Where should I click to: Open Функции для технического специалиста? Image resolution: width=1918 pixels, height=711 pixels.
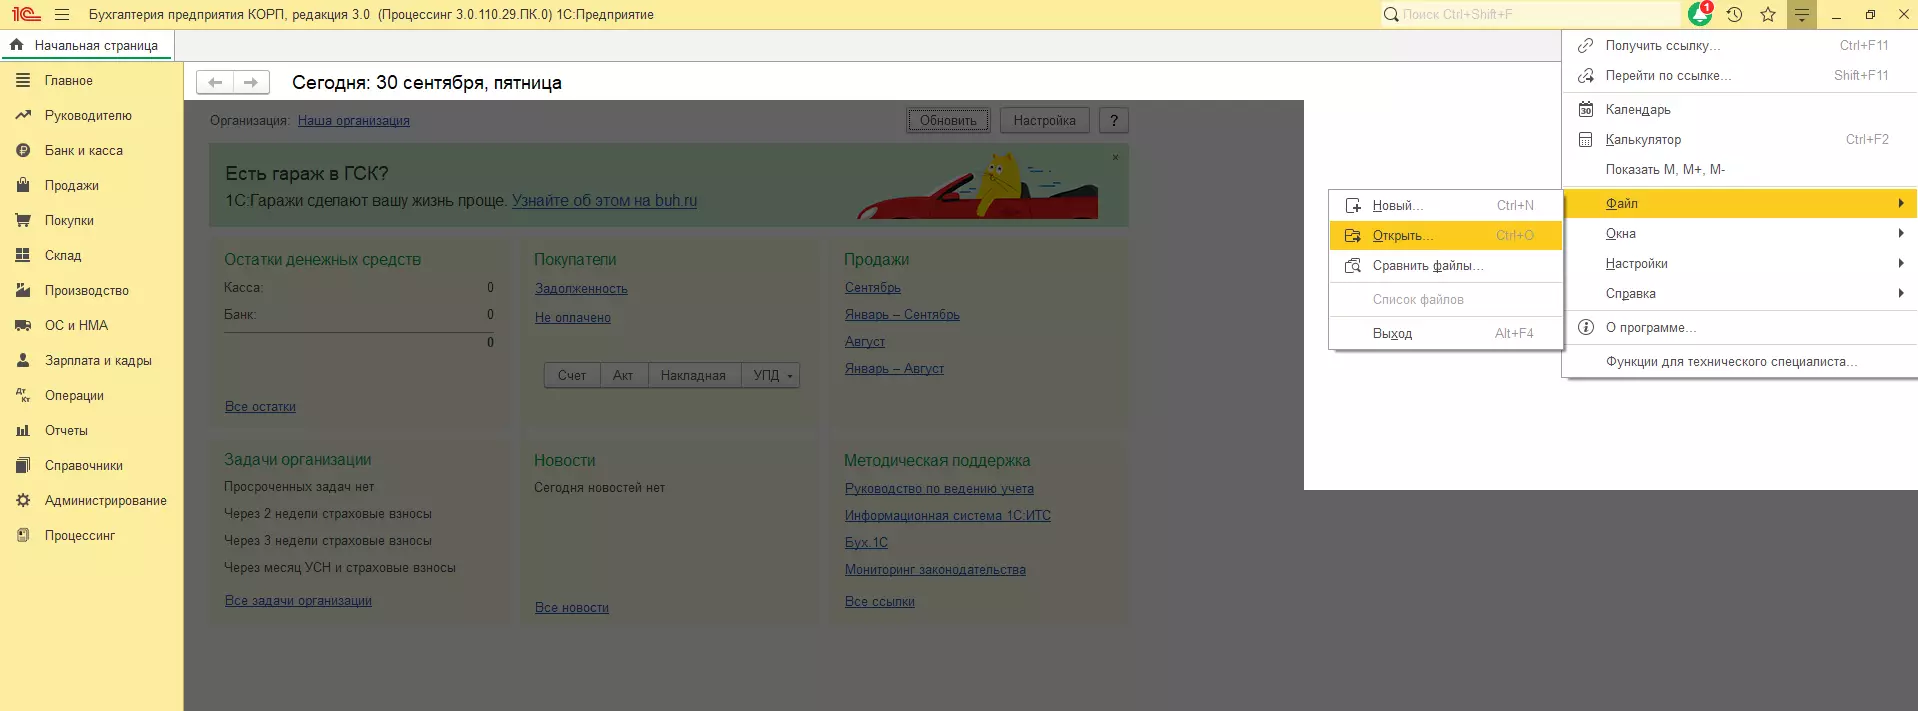1740,362
